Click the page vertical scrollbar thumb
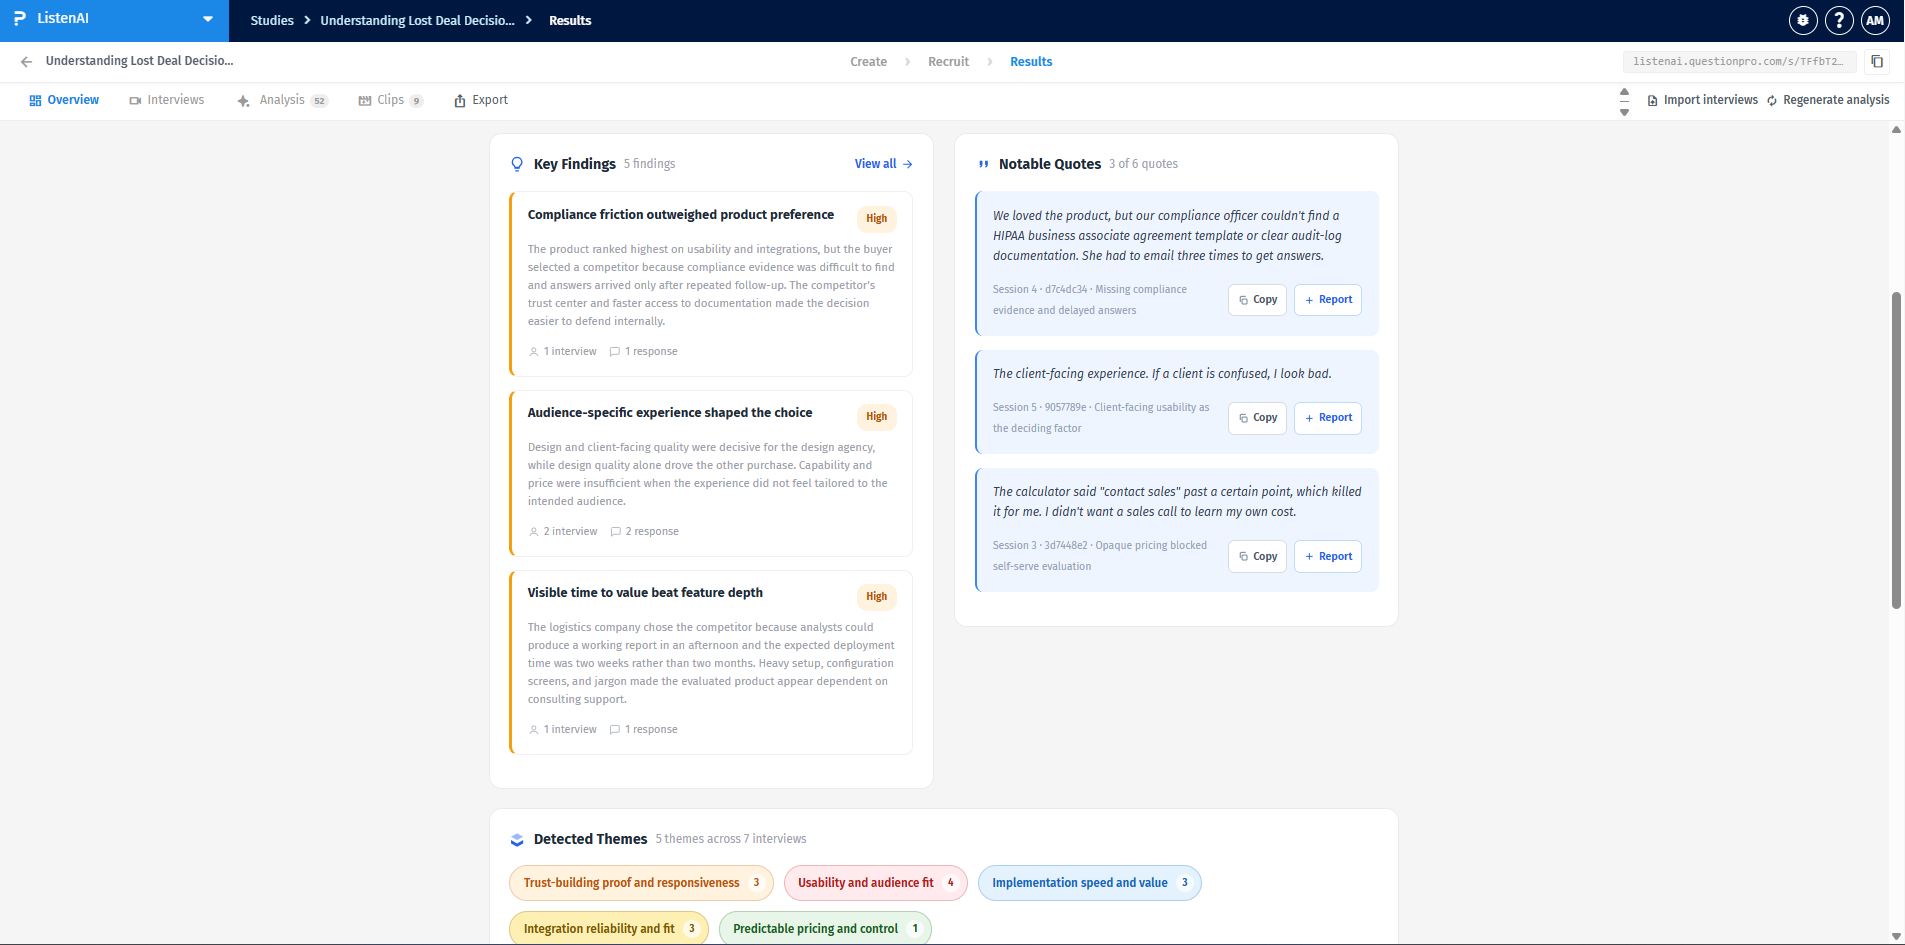1905x945 pixels. pyautogui.click(x=1896, y=450)
